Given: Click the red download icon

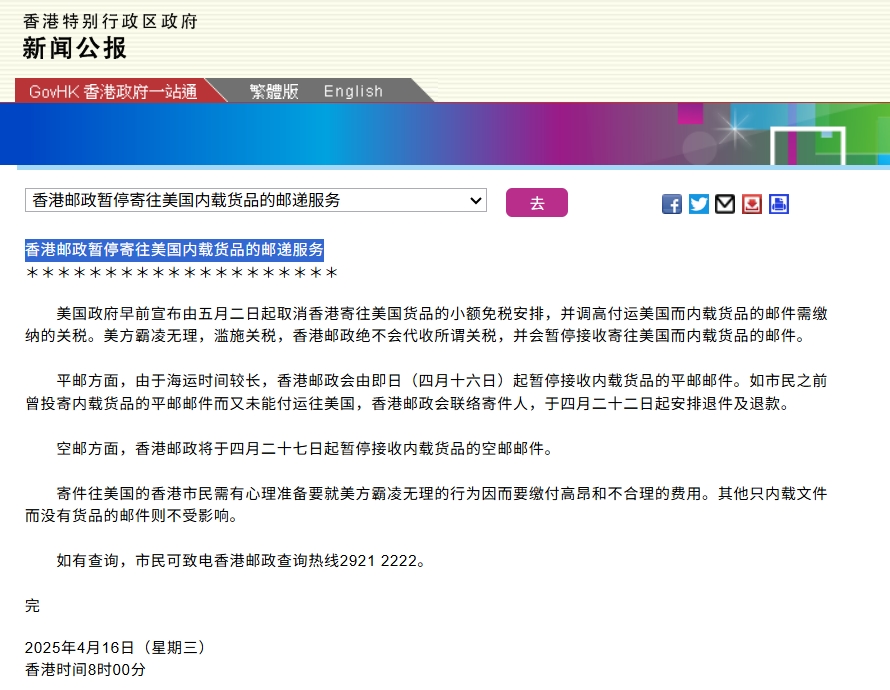Looking at the screenshot, I should coord(752,204).
